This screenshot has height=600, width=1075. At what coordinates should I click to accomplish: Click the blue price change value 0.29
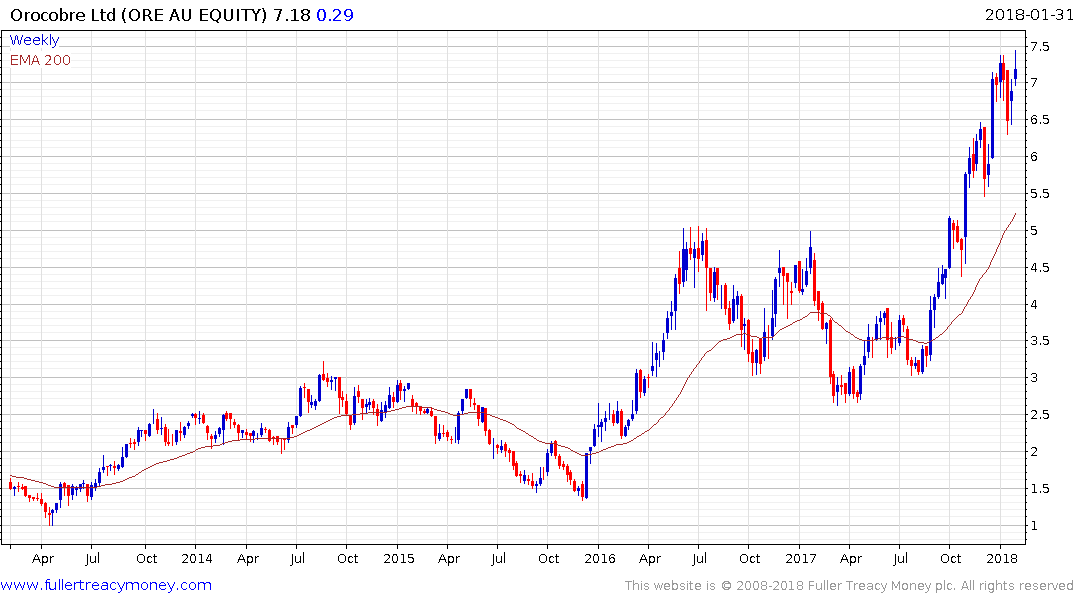(x=335, y=15)
